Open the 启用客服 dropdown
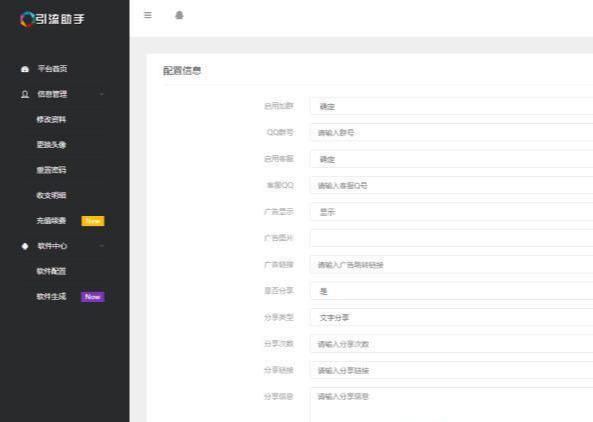Image resolution: width=593 pixels, height=422 pixels. [x=452, y=159]
